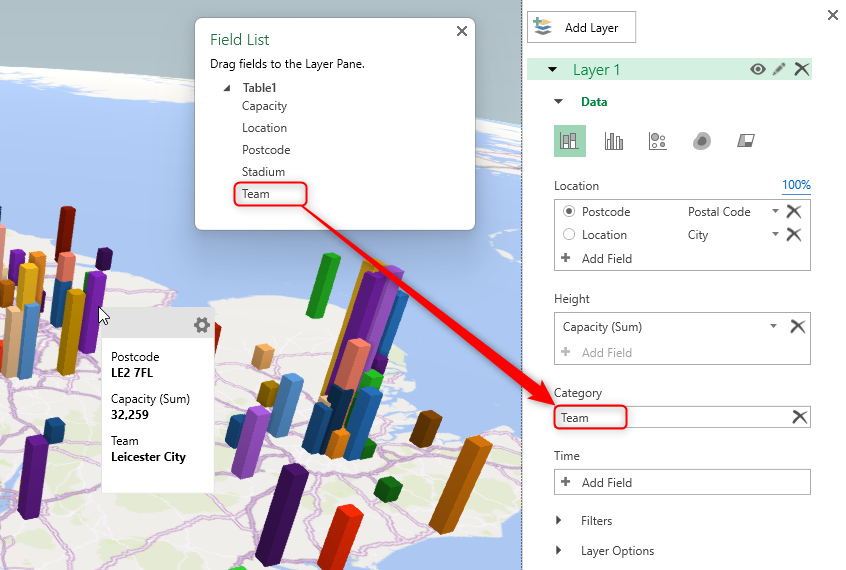Select the Clustered Column chart type icon
This screenshot has height=570, width=846.
tap(614, 141)
